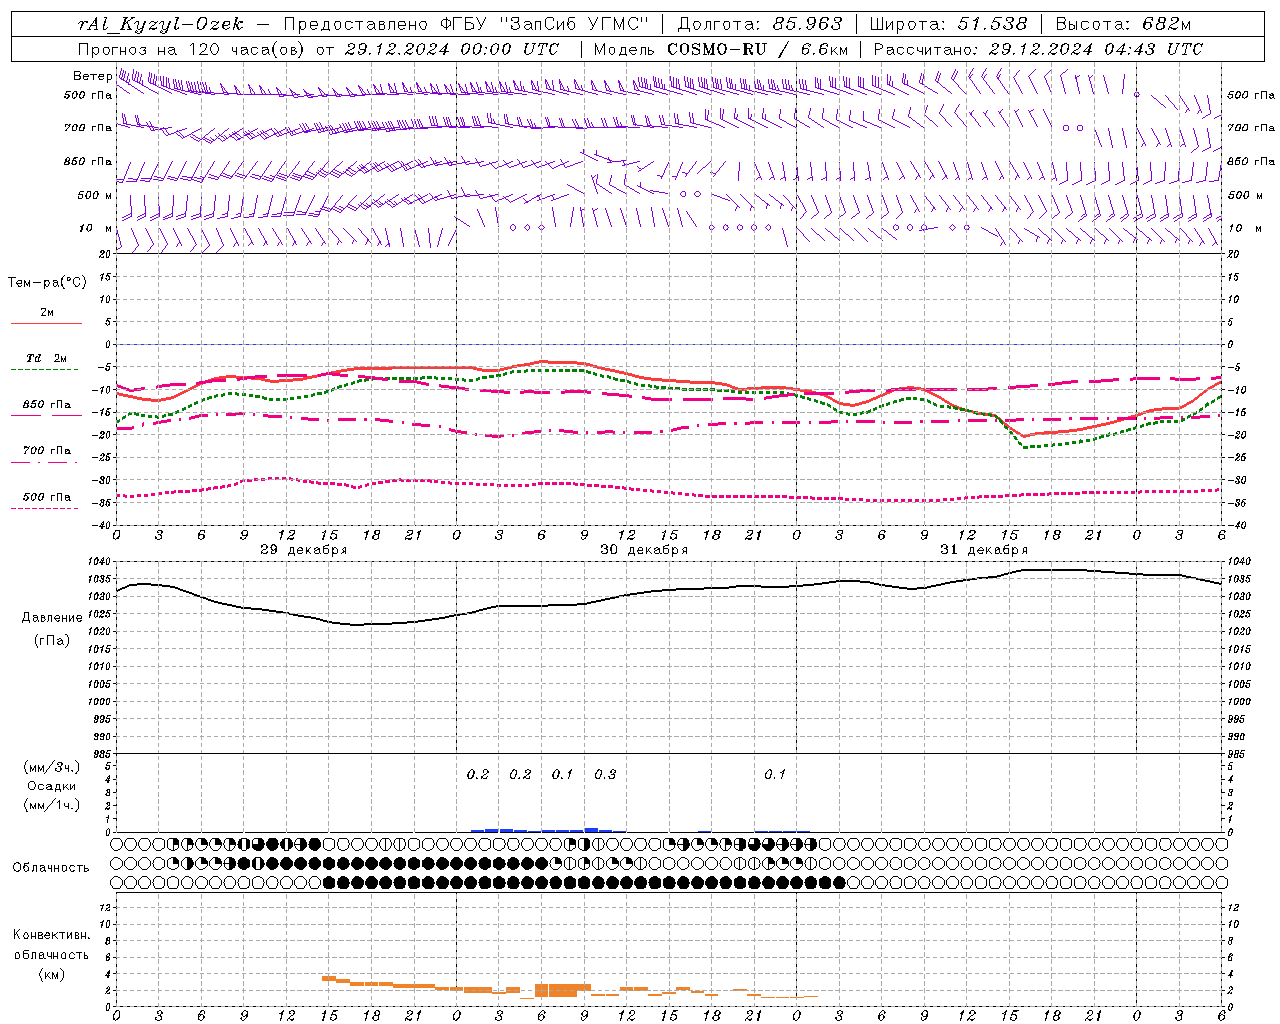Click the (км) unit of convective cloudiness

[51, 974]
